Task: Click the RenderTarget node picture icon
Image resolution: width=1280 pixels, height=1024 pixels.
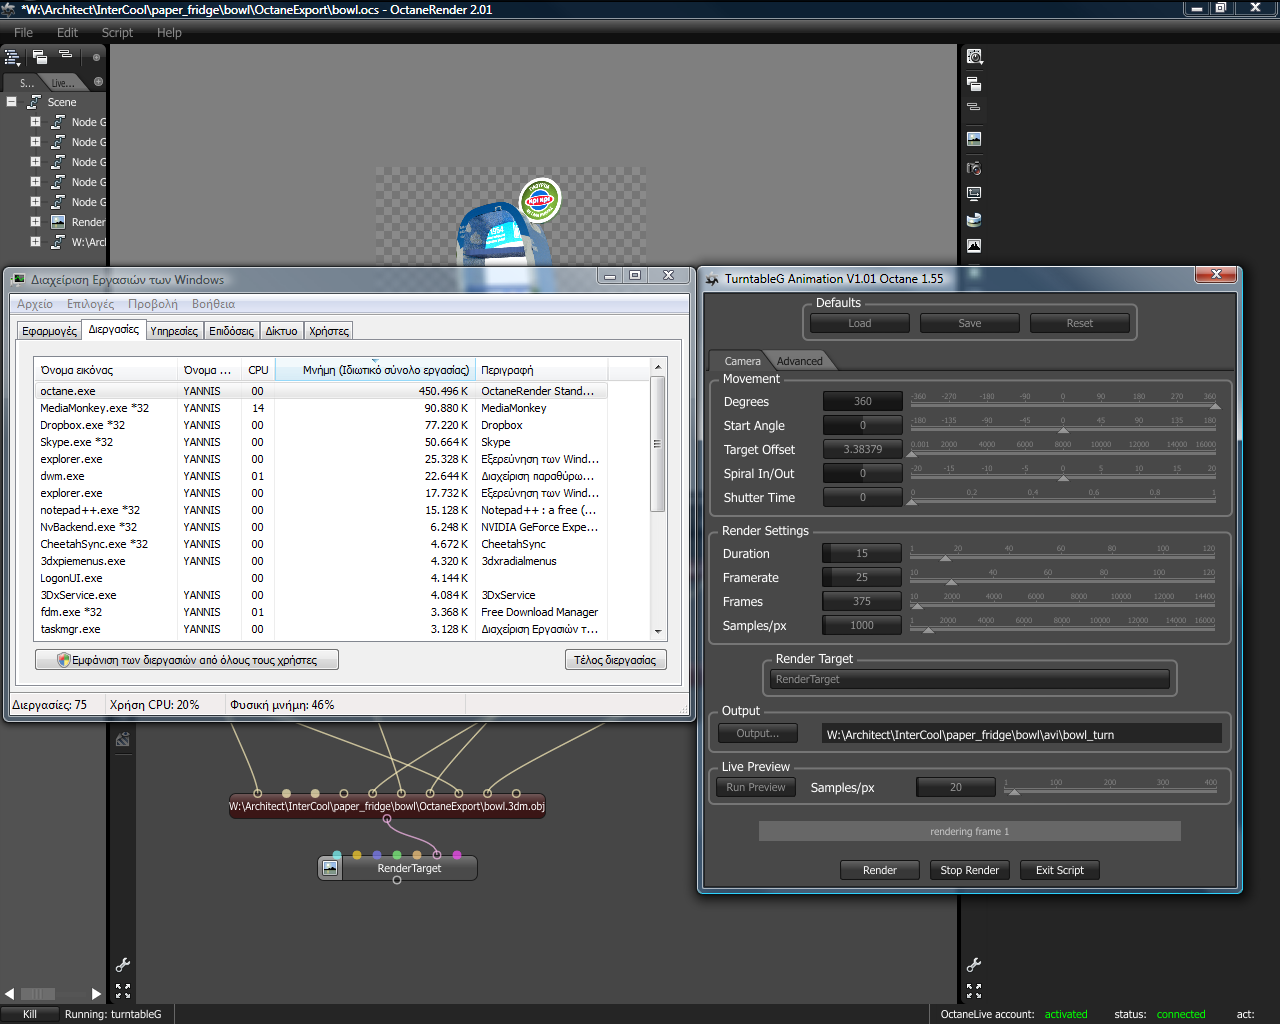Action: [330, 868]
